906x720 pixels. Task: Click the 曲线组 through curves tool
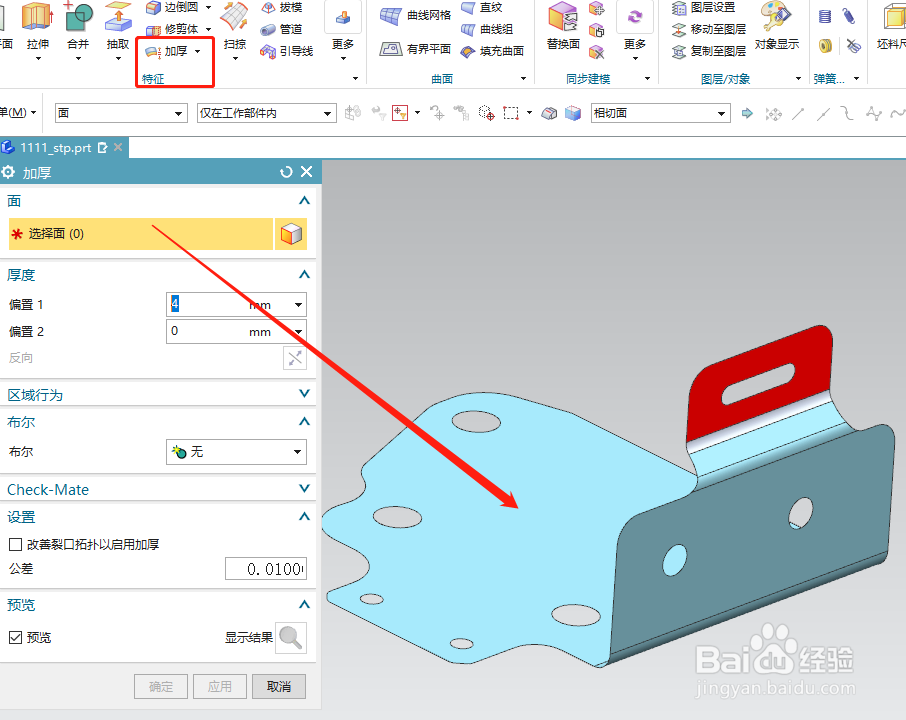(x=487, y=29)
